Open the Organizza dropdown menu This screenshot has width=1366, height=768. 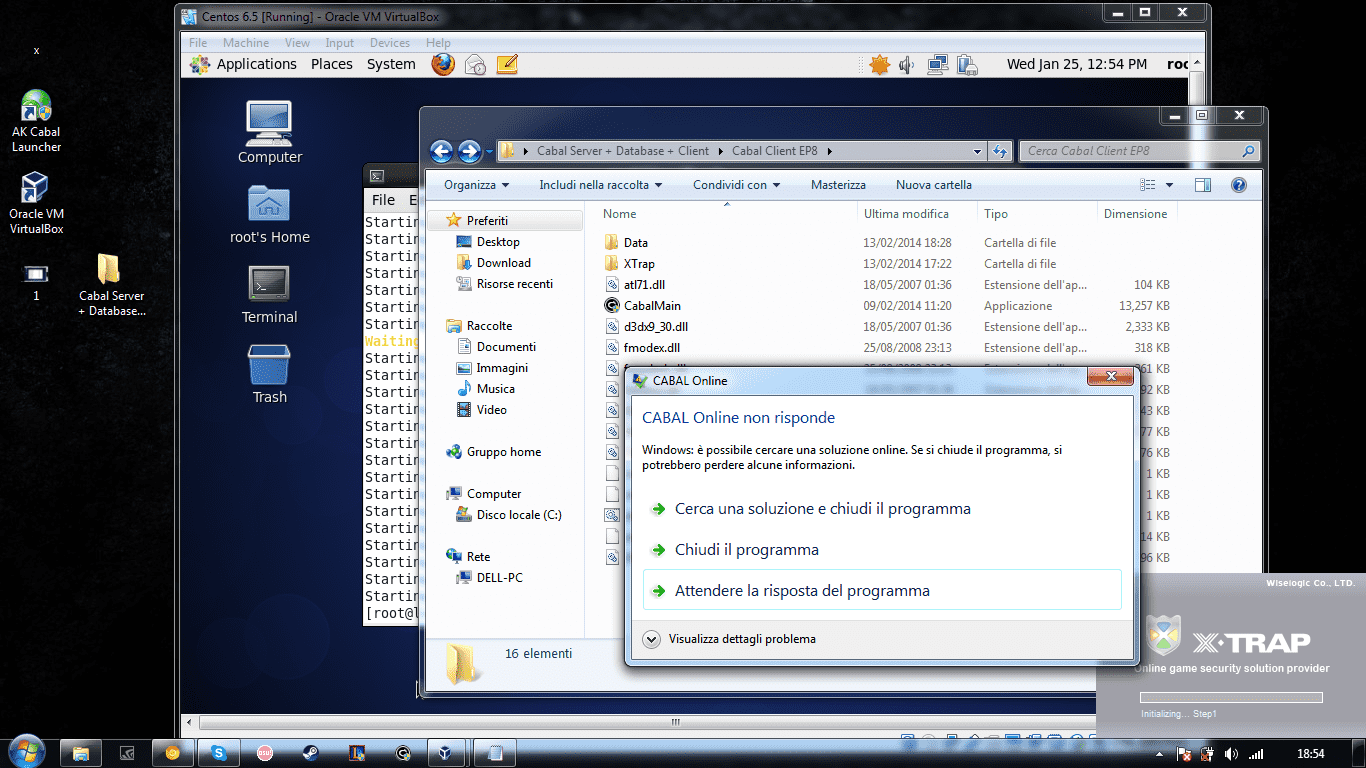click(x=477, y=185)
